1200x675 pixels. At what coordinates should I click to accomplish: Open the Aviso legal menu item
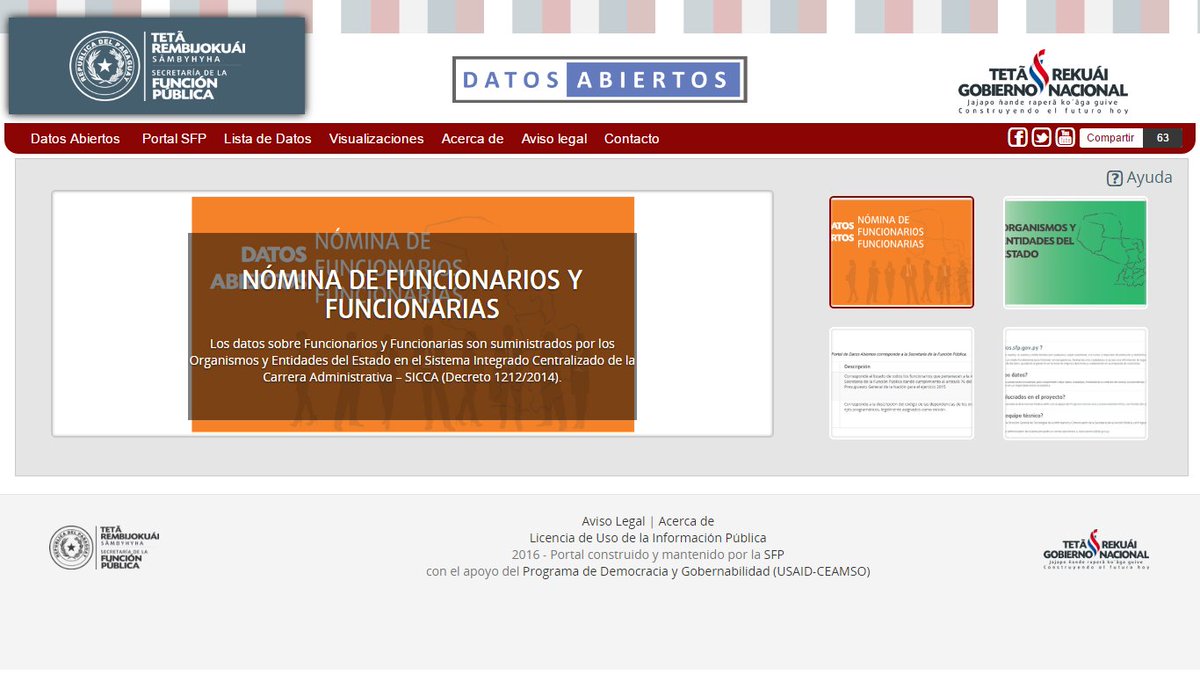point(554,139)
